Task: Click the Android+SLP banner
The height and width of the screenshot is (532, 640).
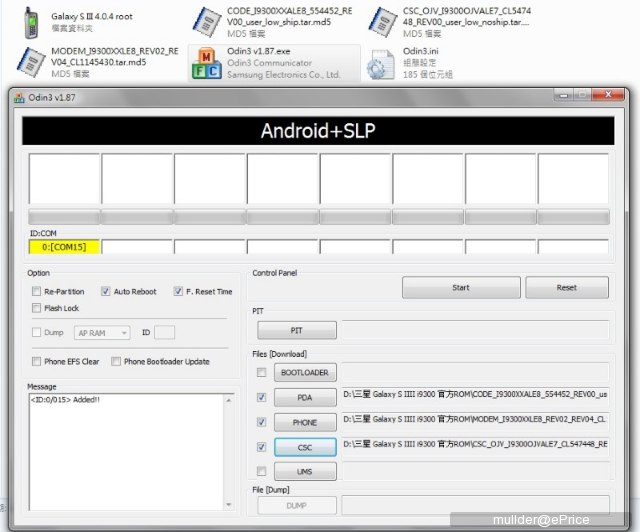Action: 318,131
